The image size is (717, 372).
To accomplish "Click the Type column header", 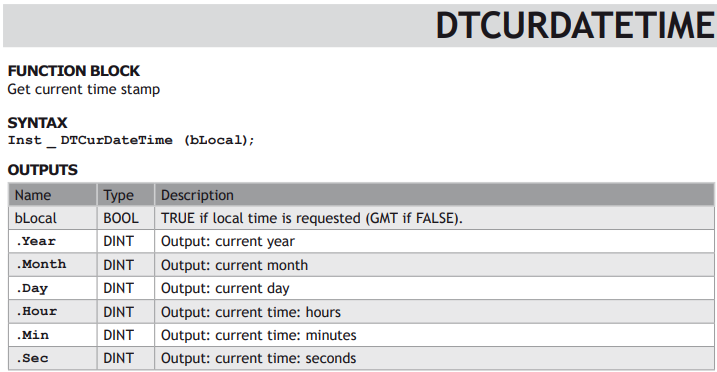I will point(126,195).
